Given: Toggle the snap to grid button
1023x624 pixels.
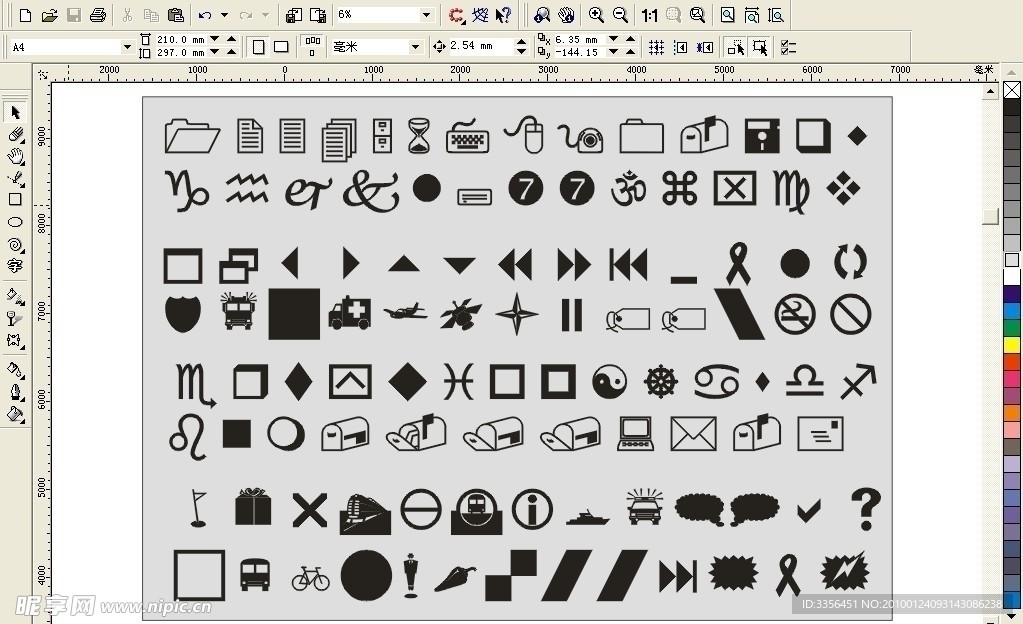Looking at the screenshot, I should tap(656, 46).
